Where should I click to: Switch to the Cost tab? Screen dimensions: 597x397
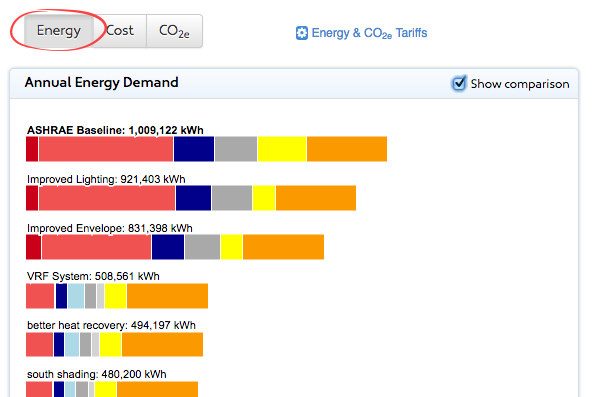point(120,31)
